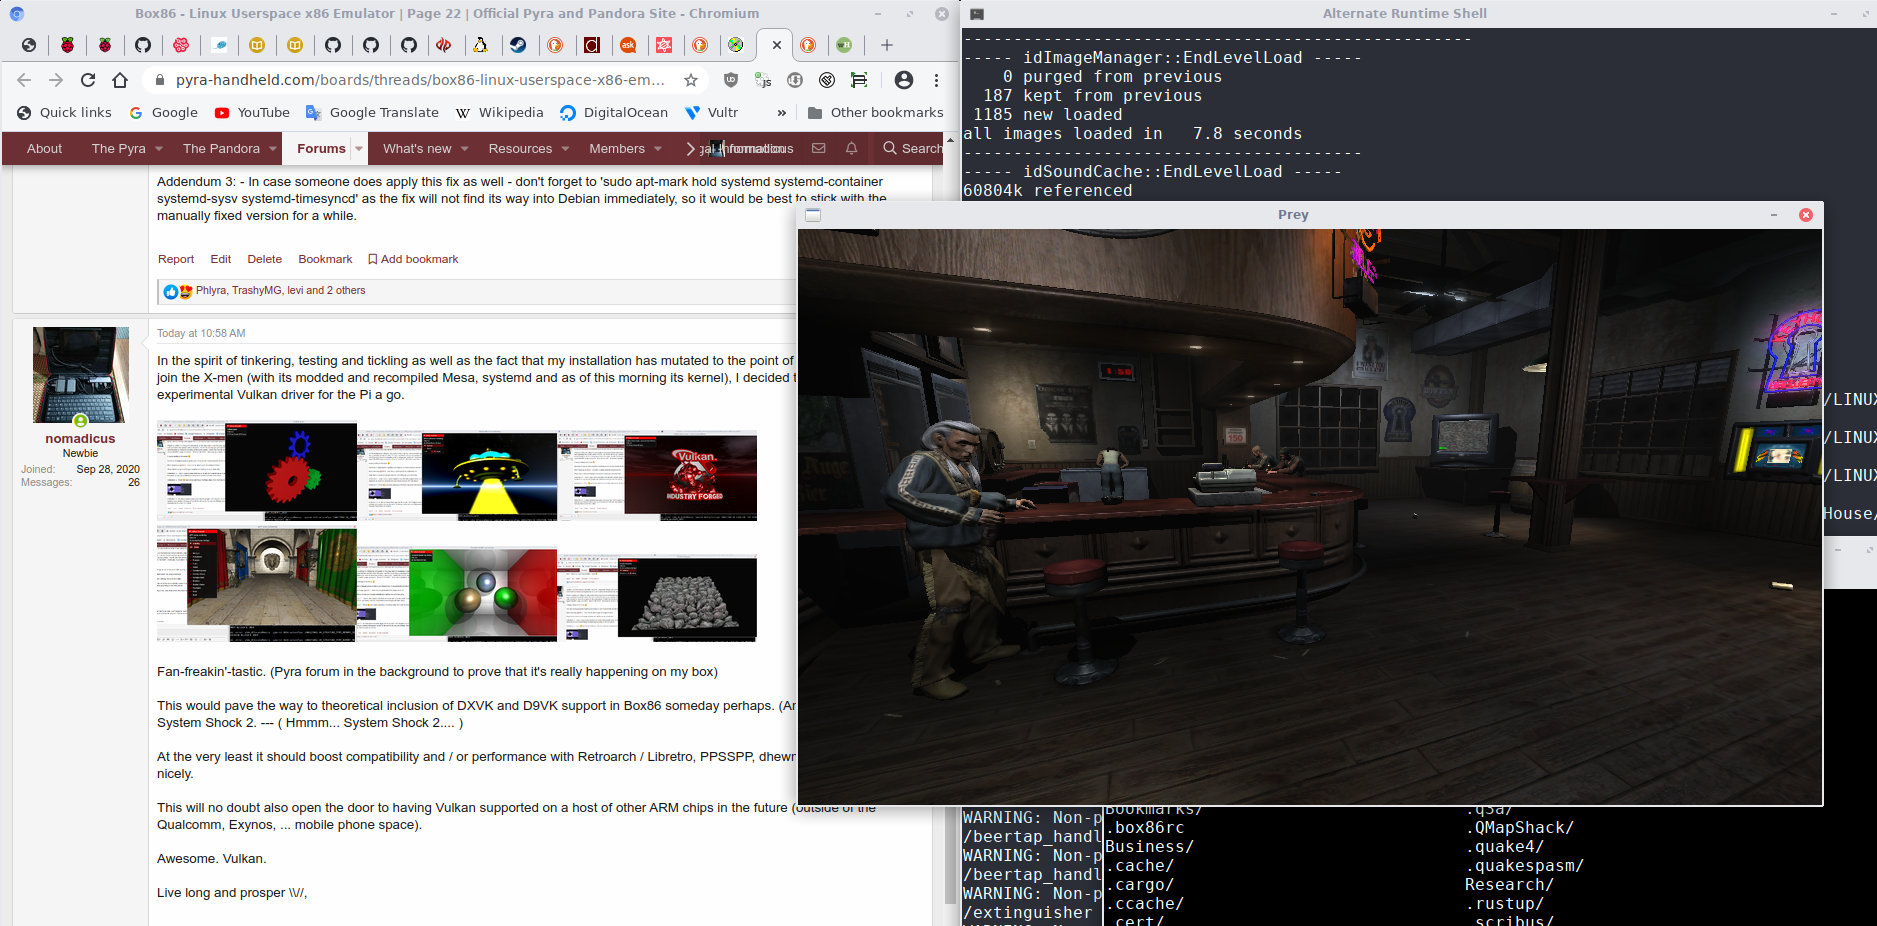Open nomadicus user profile link
Screen dimensions: 1877x926
(80, 438)
